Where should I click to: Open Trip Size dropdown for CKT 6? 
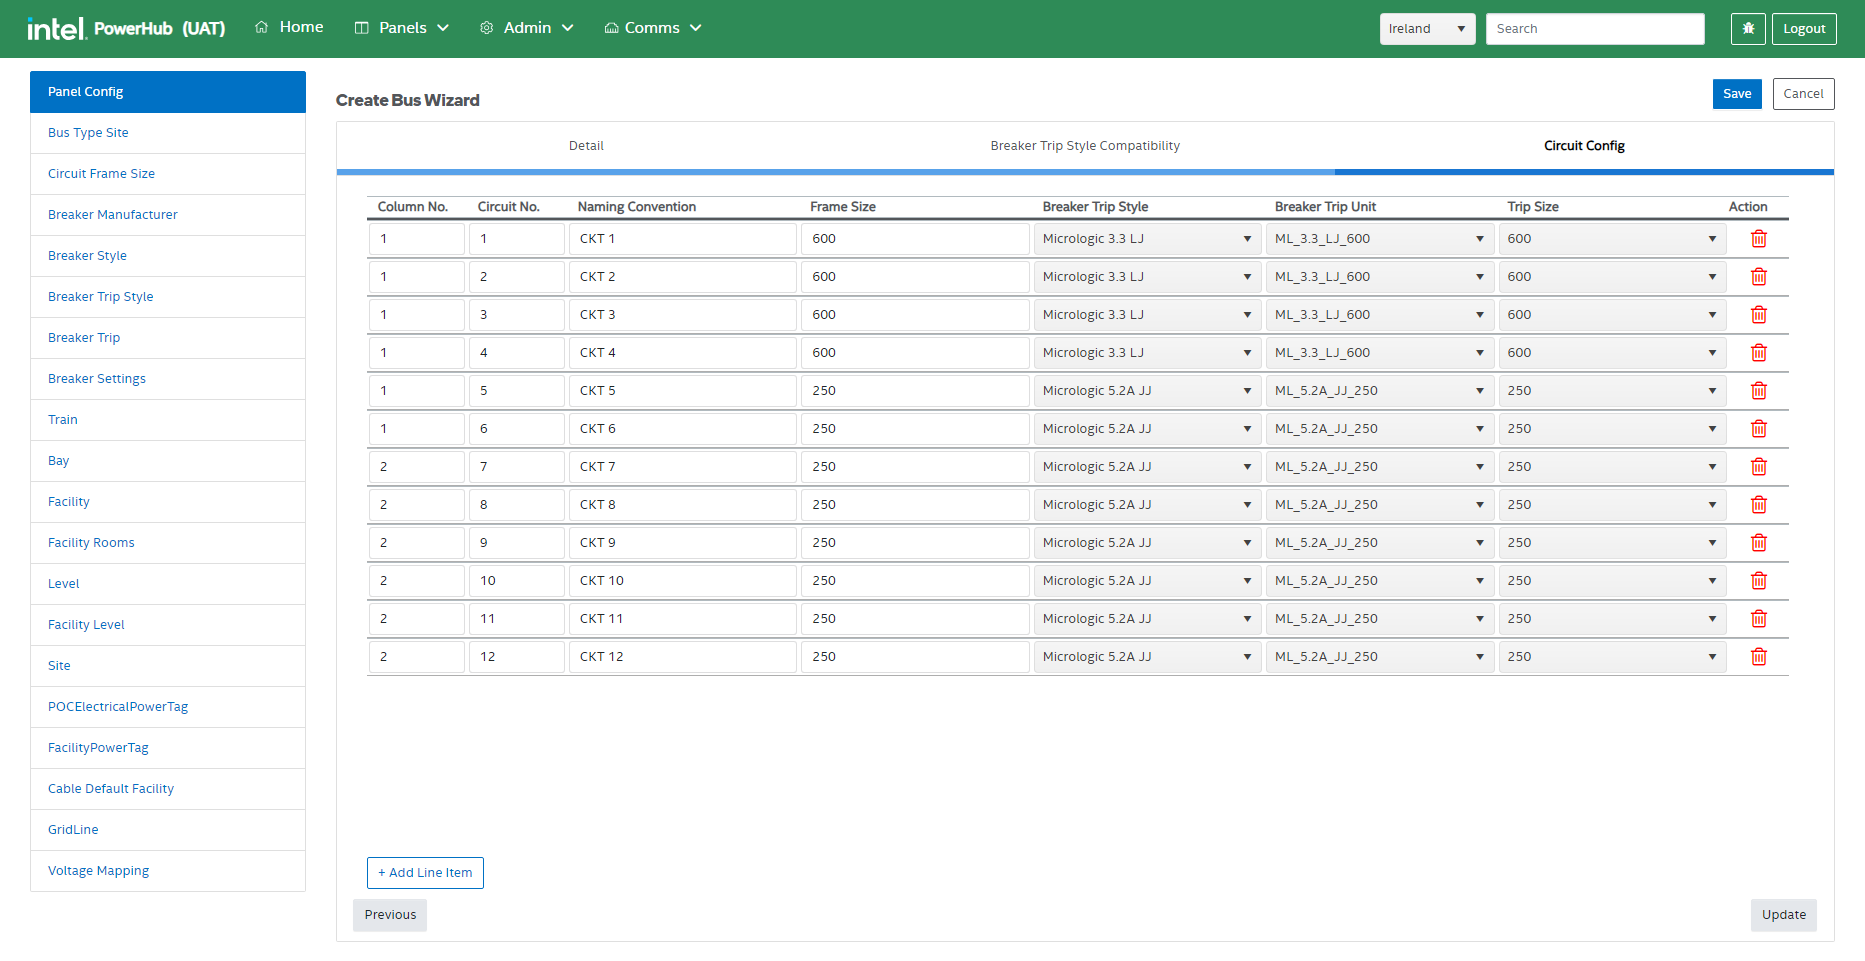coord(1611,429)
